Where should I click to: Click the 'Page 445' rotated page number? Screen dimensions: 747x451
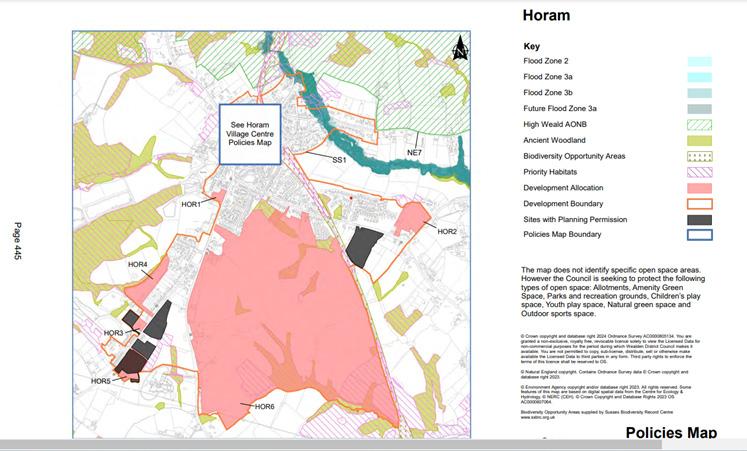[x=18, y=241]
